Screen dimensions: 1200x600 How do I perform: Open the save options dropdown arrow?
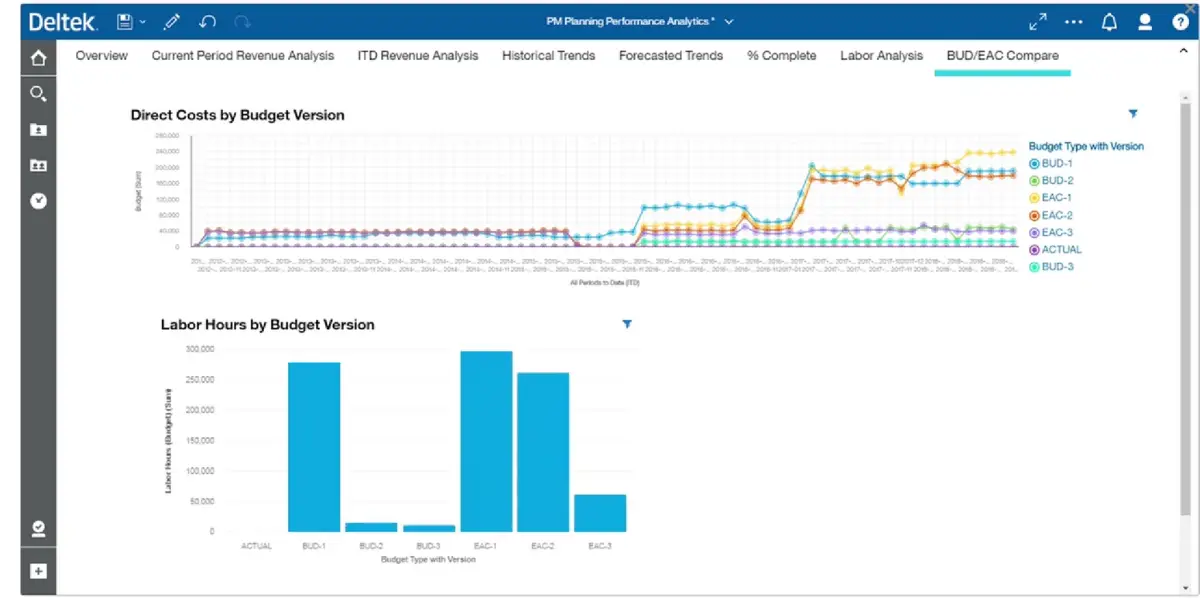[x=142, y=22]
